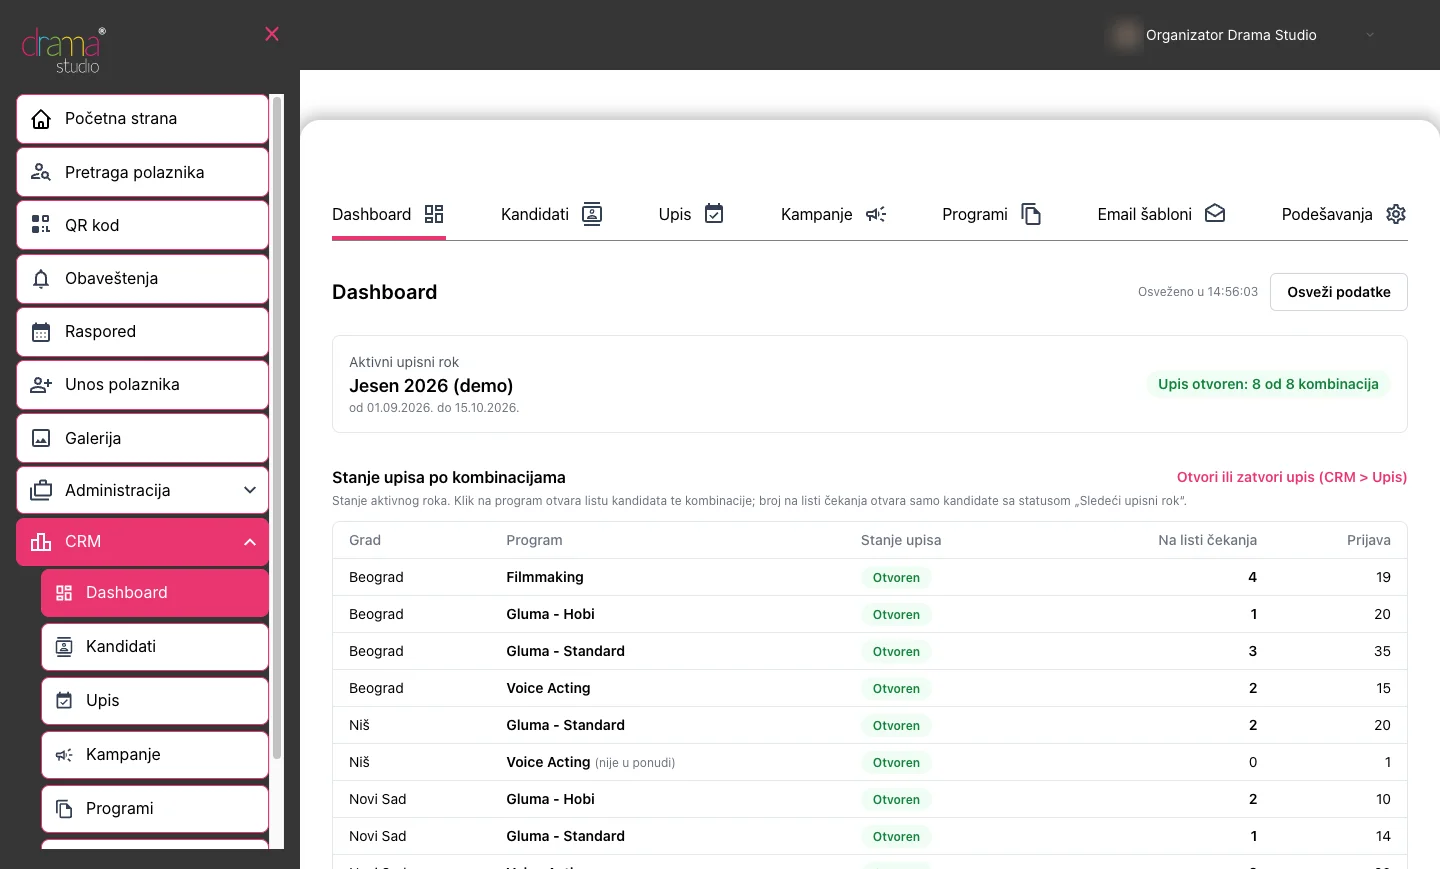Click the Upis calendar-check icon in top tabs
1440x869 pixels.
(714, 214)
